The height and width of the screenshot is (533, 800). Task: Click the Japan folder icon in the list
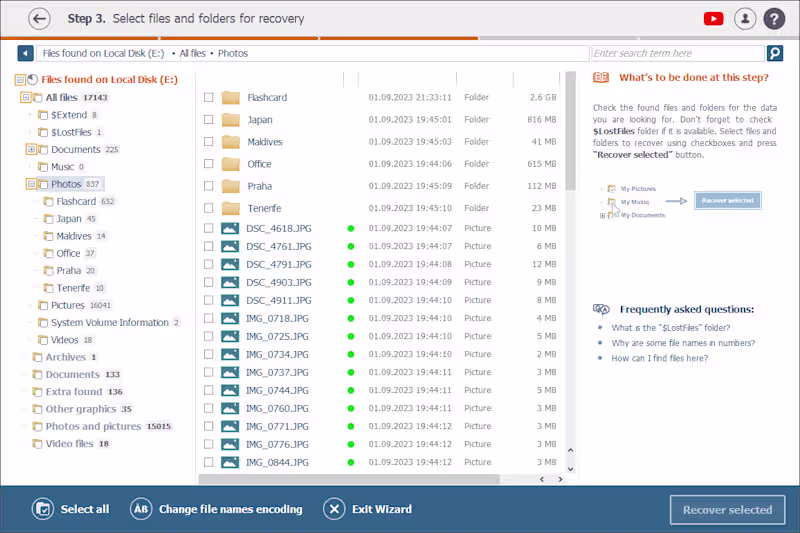pyautogui.click(x=231, y=120)
